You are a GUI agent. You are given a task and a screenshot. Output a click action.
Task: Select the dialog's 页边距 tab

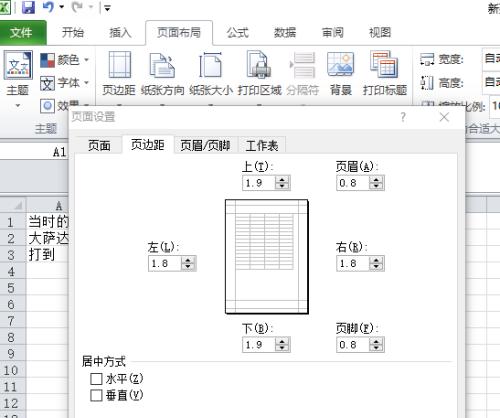(148, 145)
